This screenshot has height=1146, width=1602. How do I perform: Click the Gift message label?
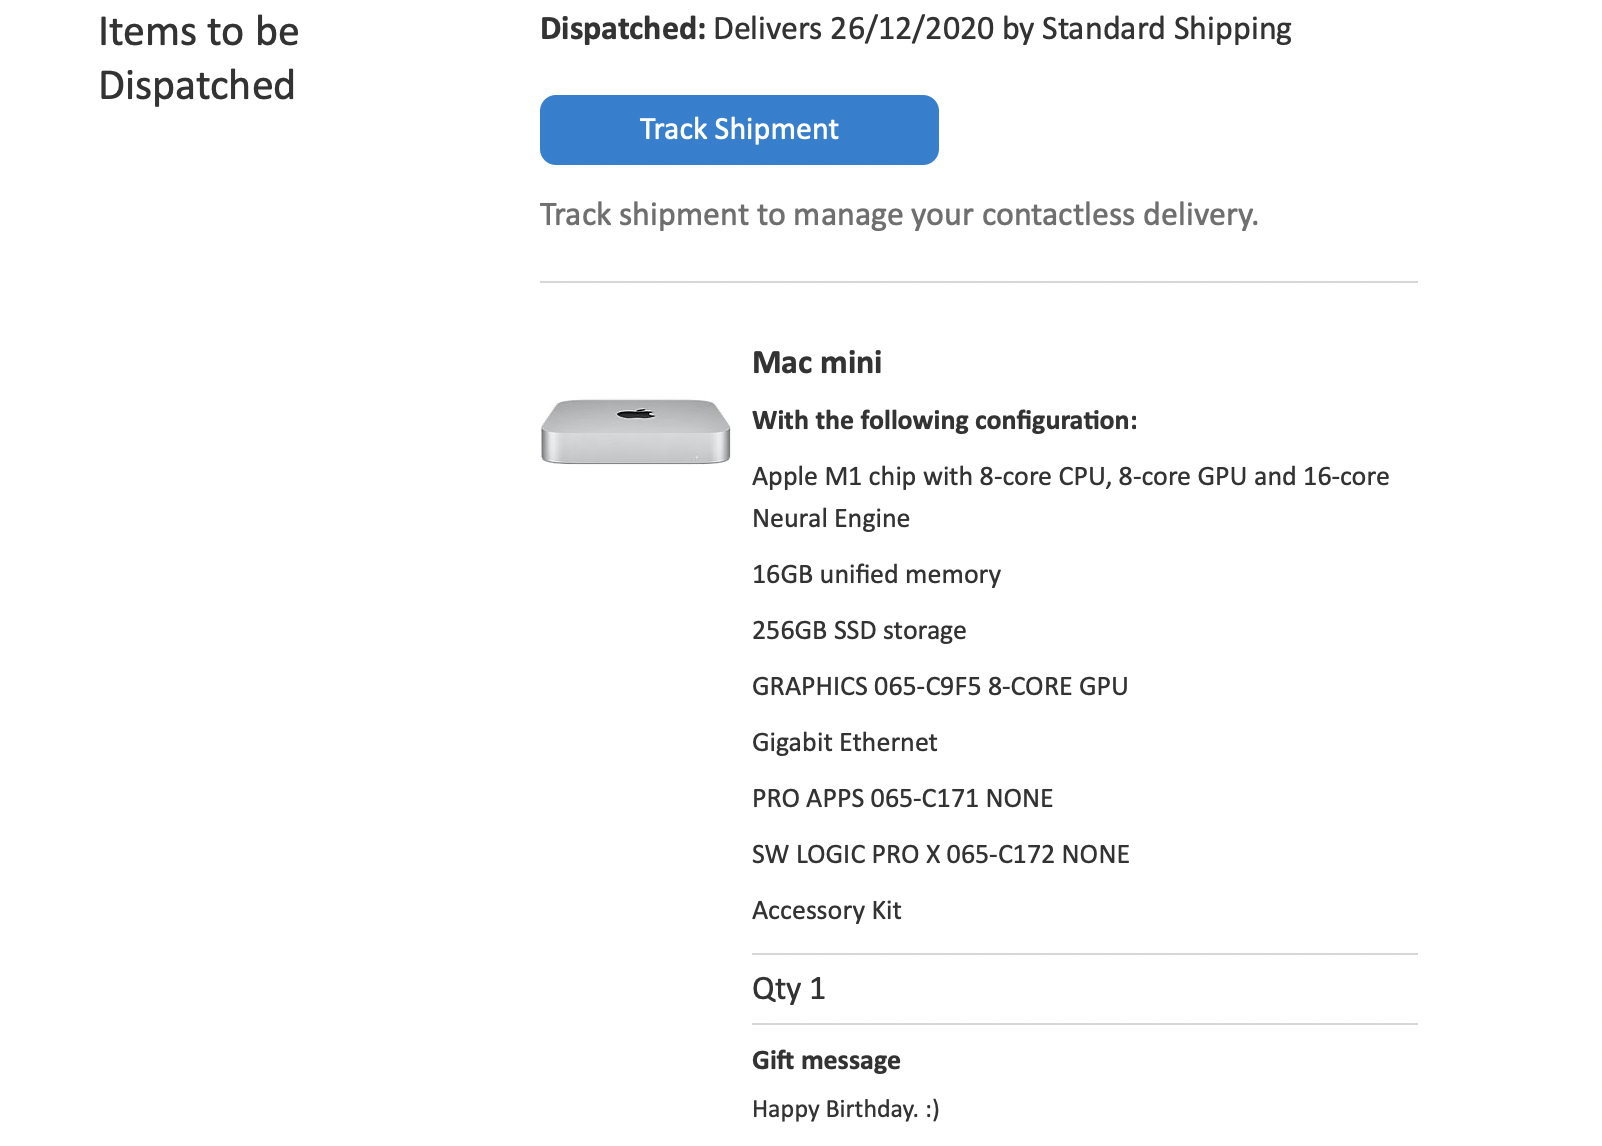tap(826, 1060)
